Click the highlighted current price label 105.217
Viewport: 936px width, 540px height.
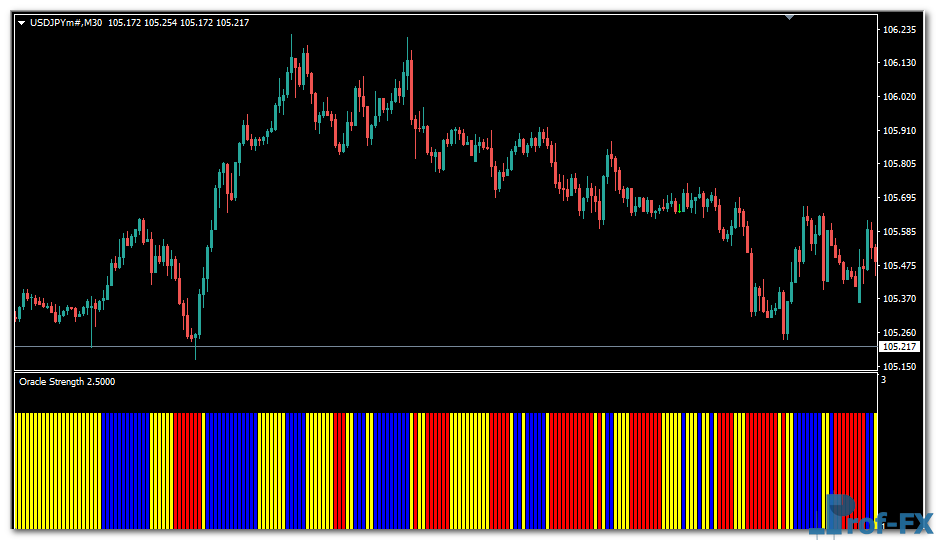(899, 346)
